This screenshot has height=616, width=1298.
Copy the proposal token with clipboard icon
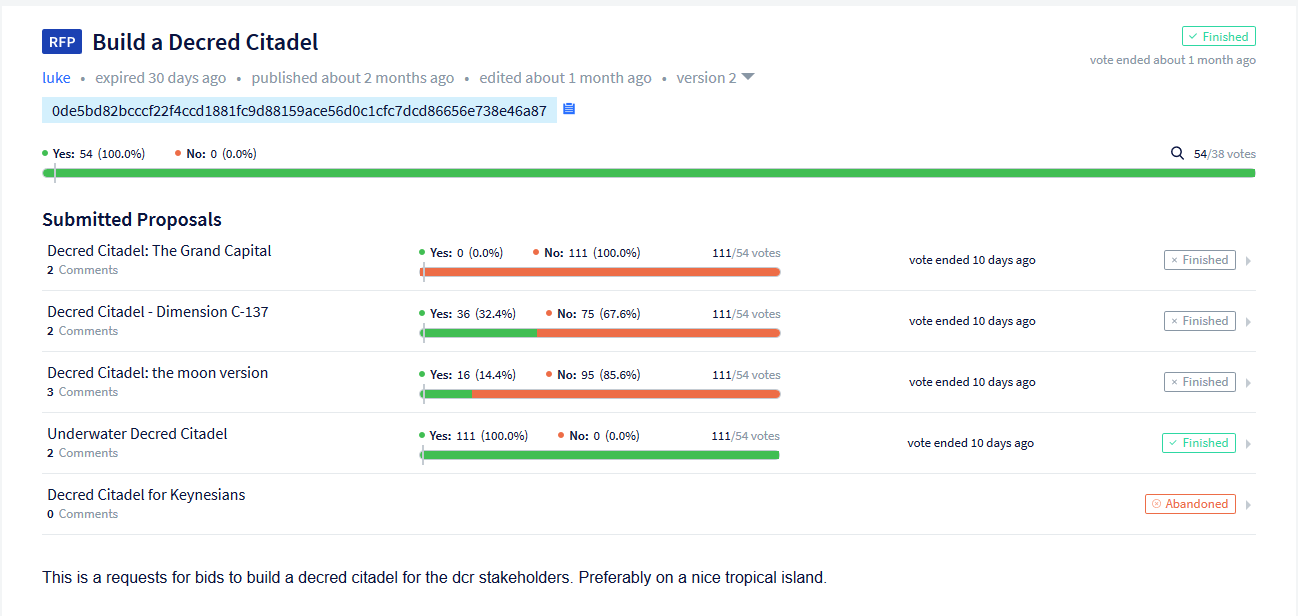pyautogui.click(x=569, y=109)
